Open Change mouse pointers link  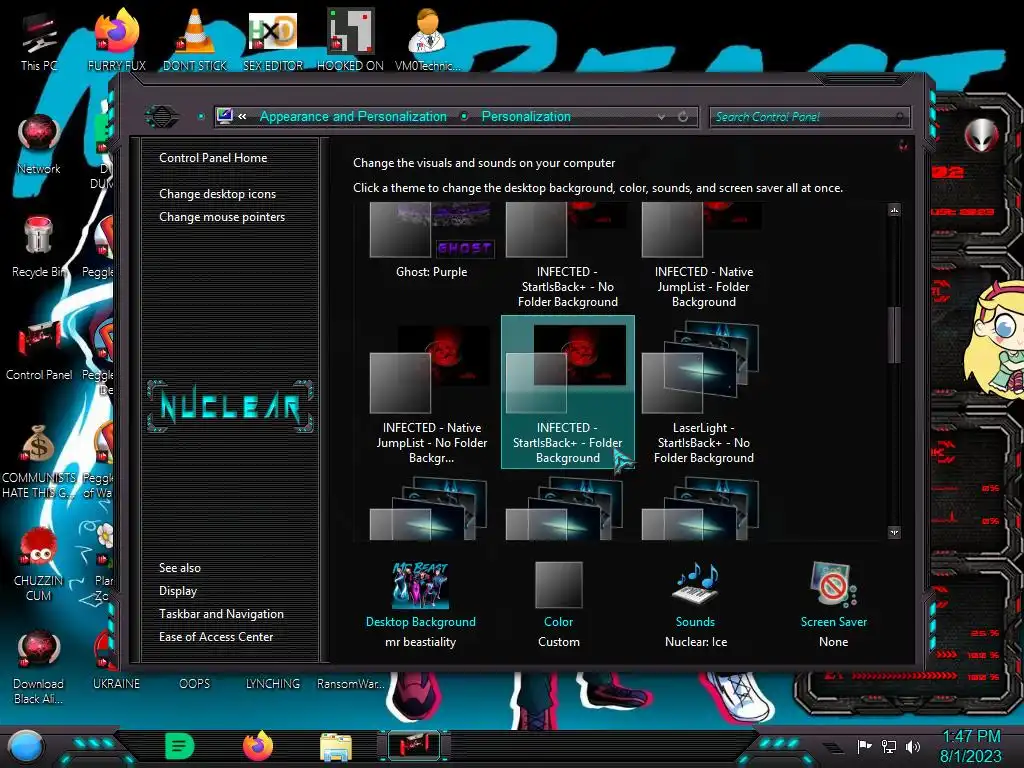tap(222, 217)
